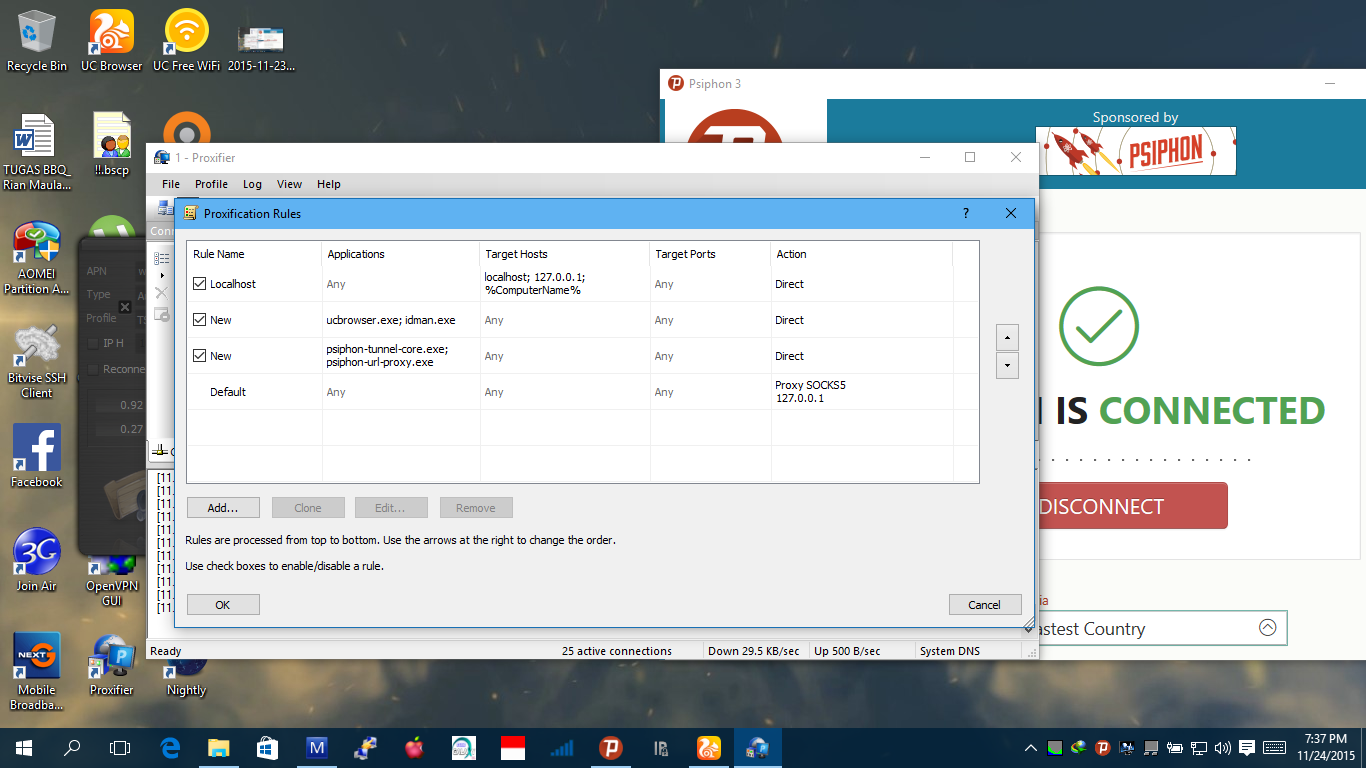Click the Windows Start button
1366x768 pixels.
tap(24, 747)
